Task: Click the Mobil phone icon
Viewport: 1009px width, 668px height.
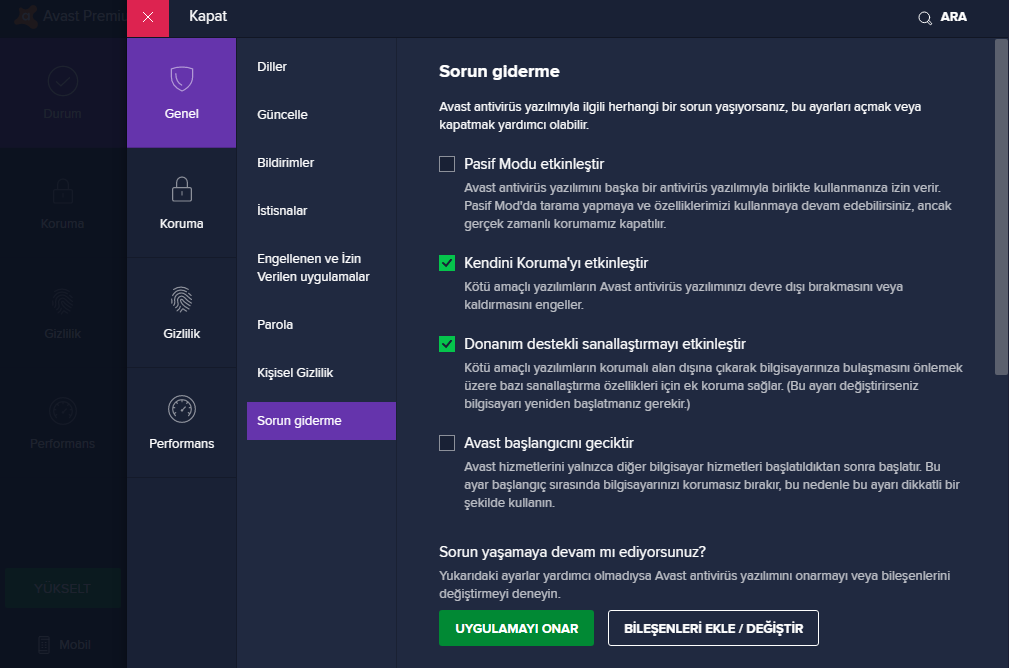Action: tap(44, 644)
